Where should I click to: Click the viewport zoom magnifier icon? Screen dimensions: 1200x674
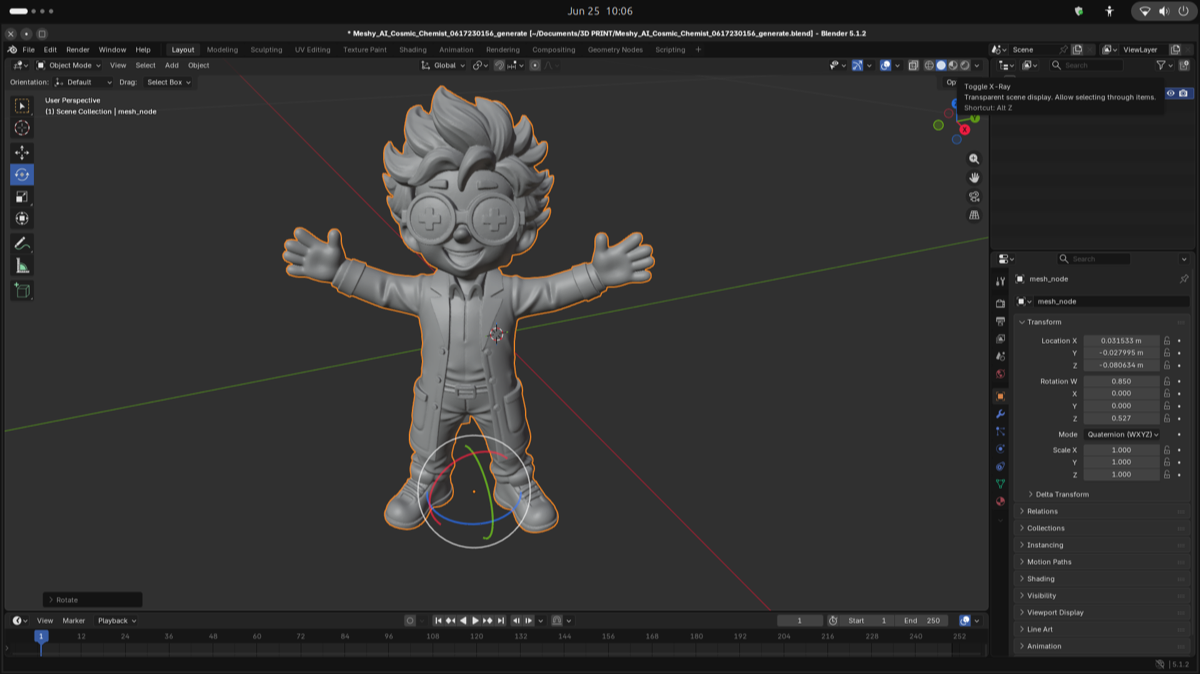click(974, 159)
